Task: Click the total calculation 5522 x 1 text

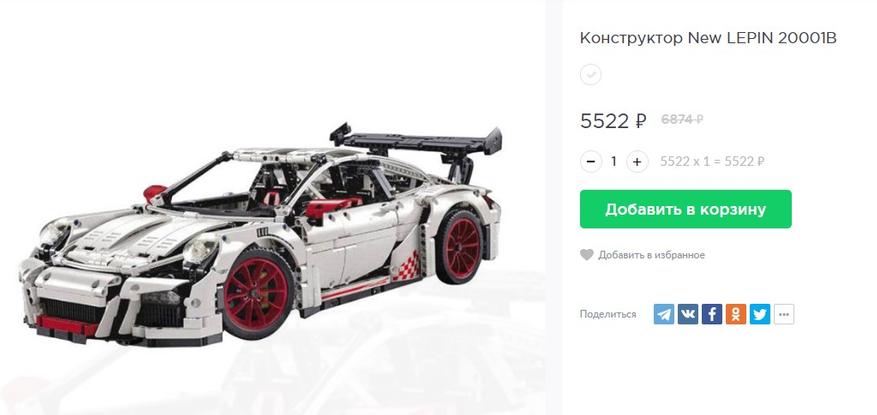Action: [x=713, y=162]
